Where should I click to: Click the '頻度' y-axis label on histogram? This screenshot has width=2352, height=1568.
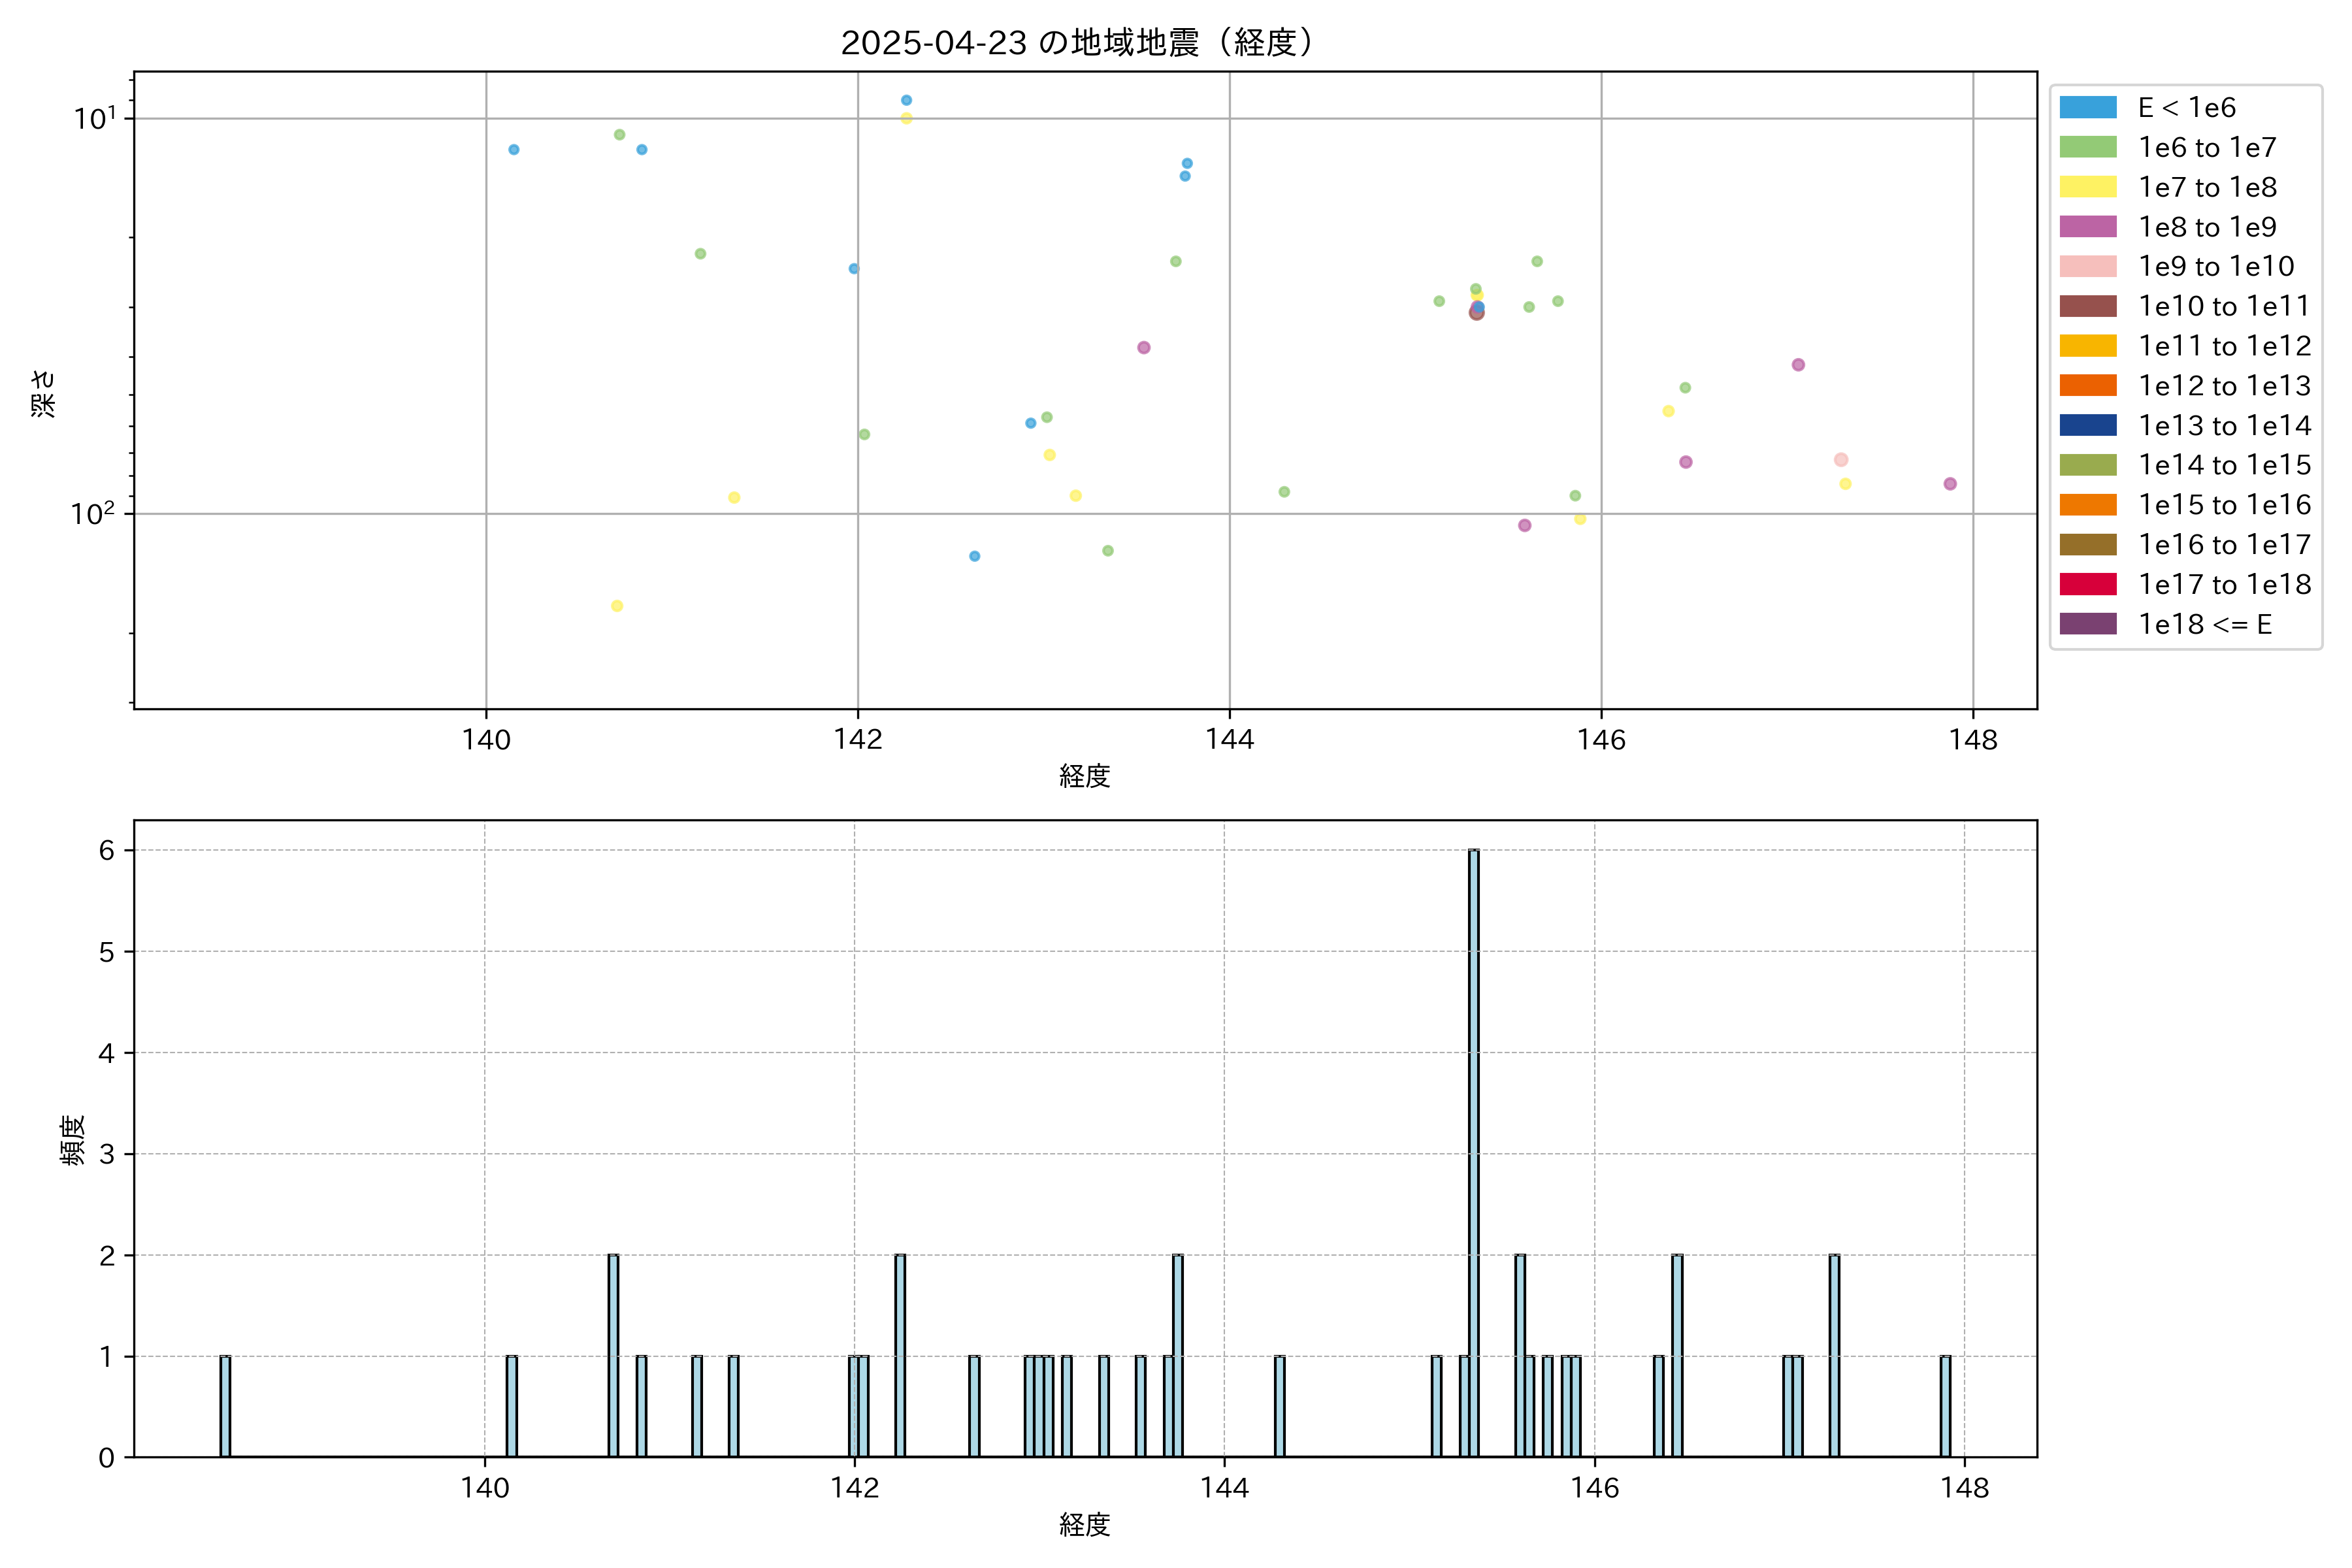(x=72, y=1140)
